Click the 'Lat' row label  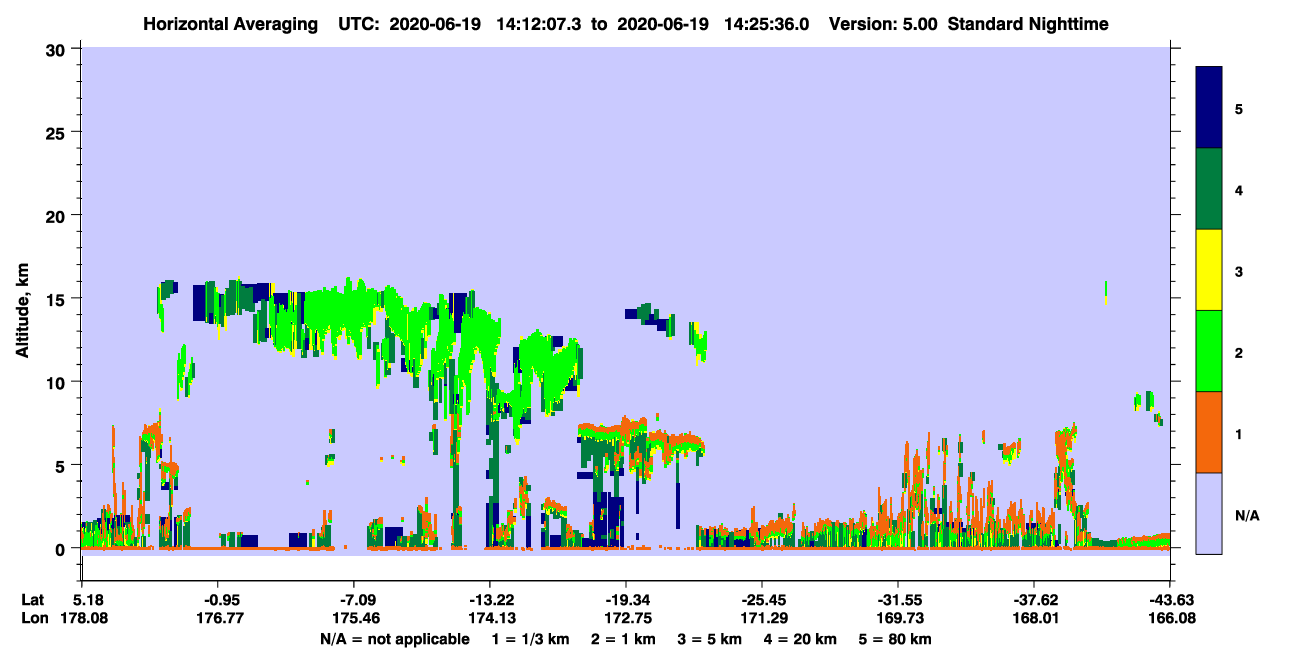(x=32, y=600)
